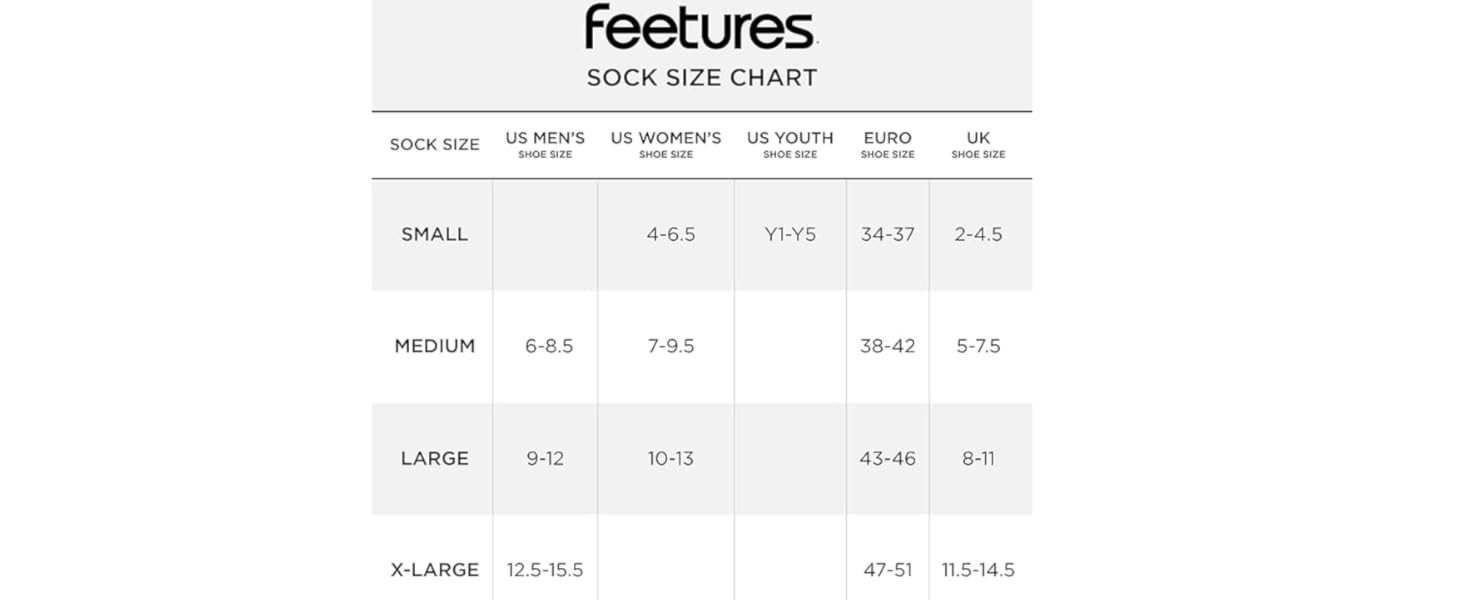Click the 12.5-15.5 men's size cell
The height and width of the screenshot is (600, 1464).
(x=545, y=570)
